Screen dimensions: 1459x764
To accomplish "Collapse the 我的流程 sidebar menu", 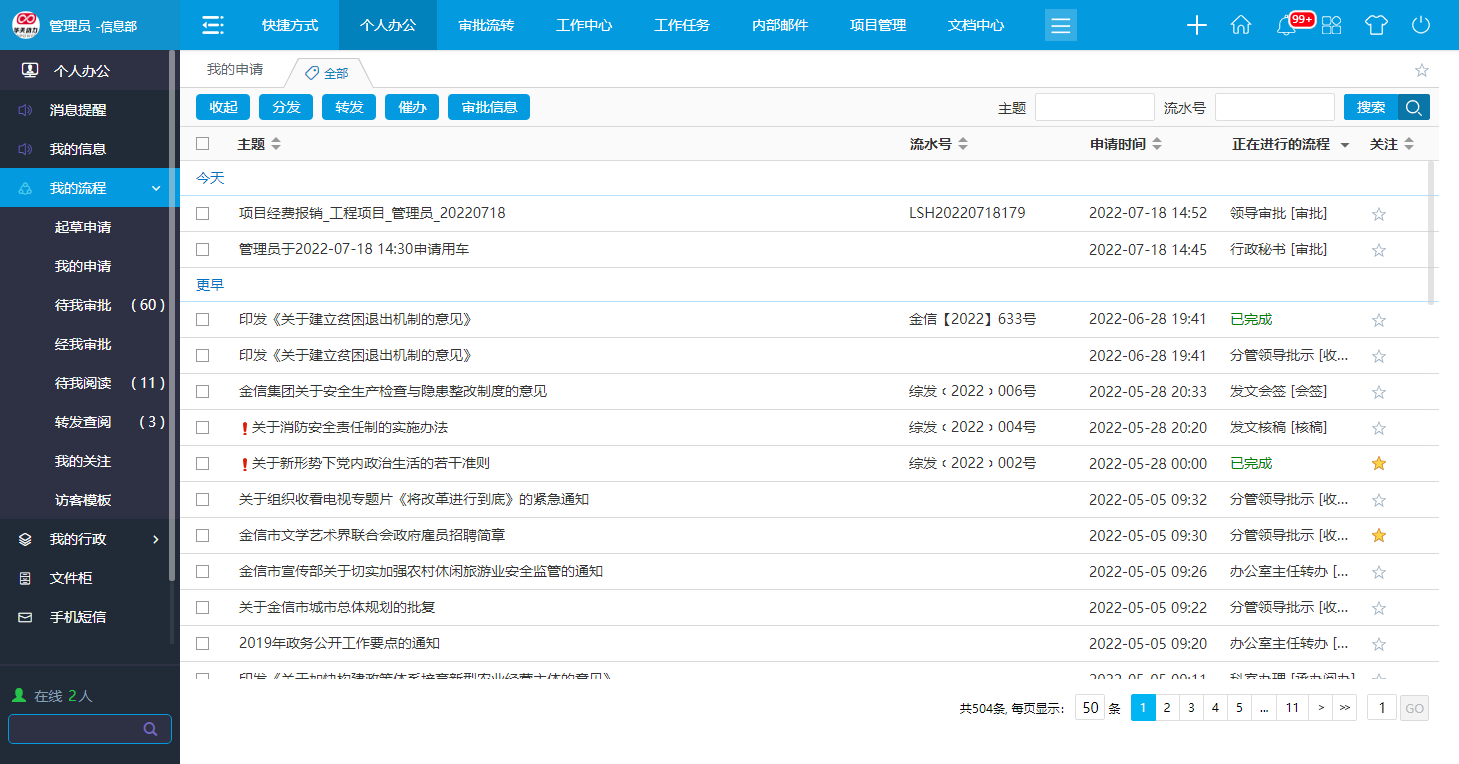I will click(155, 188).
